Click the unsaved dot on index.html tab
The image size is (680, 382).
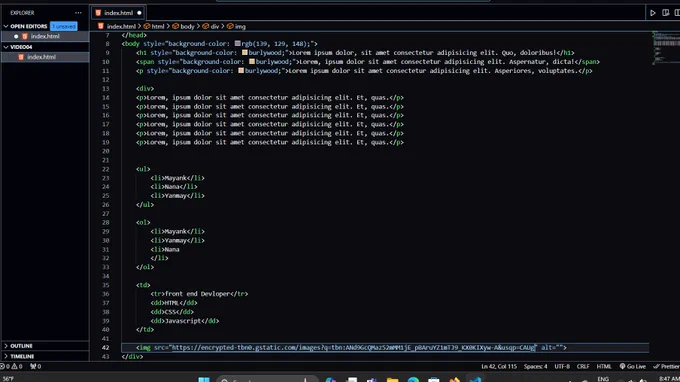pyautogui.click(x=139, y=13)
